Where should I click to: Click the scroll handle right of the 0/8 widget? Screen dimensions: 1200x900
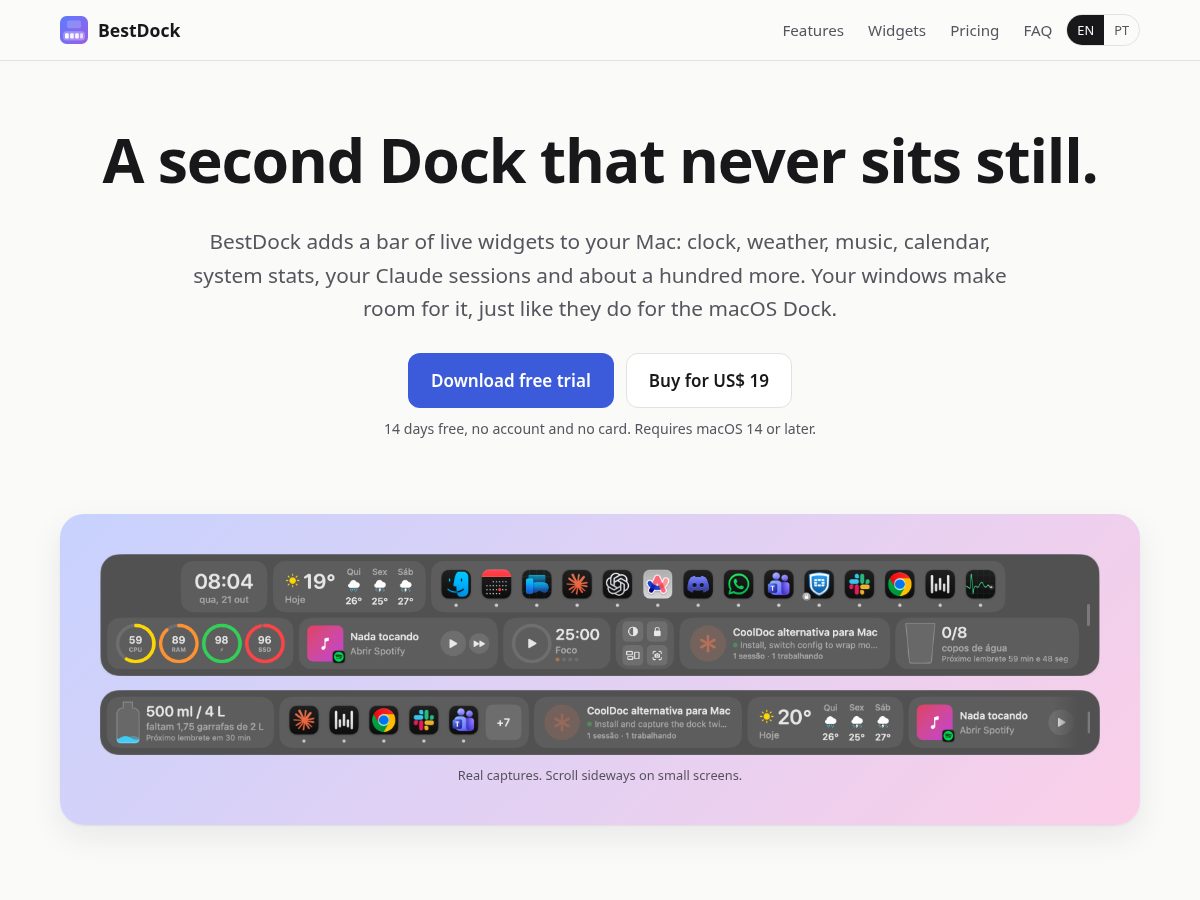1088,615
